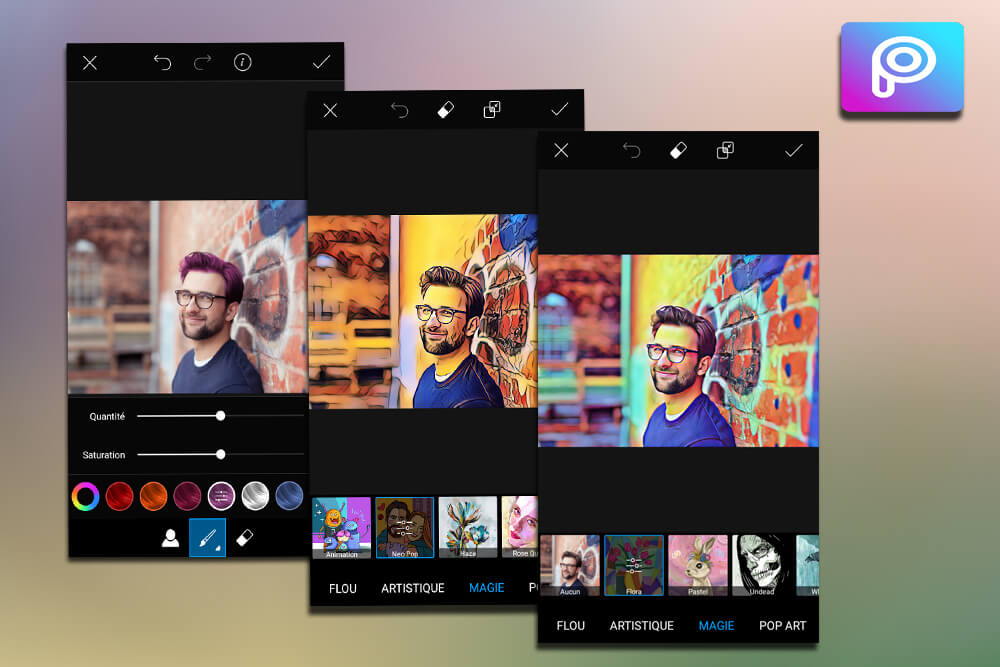Apply the Animation magic effect thumbnail
Image resolution: width=1000 pixels, height=667 pixels.
pyautogui.click(x=341, y=527)
